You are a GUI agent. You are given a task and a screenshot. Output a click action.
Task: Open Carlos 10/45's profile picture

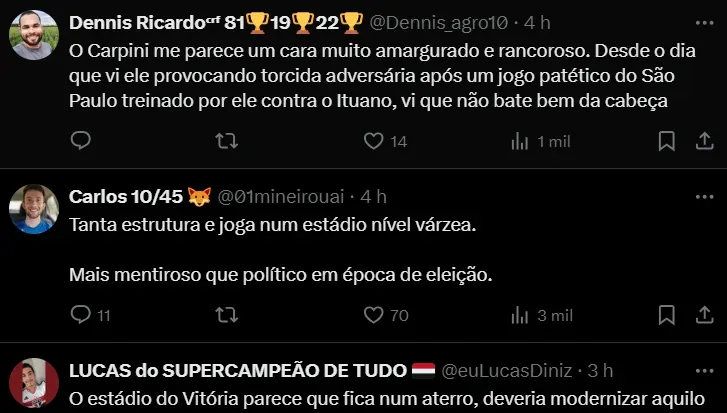[34, 209]
